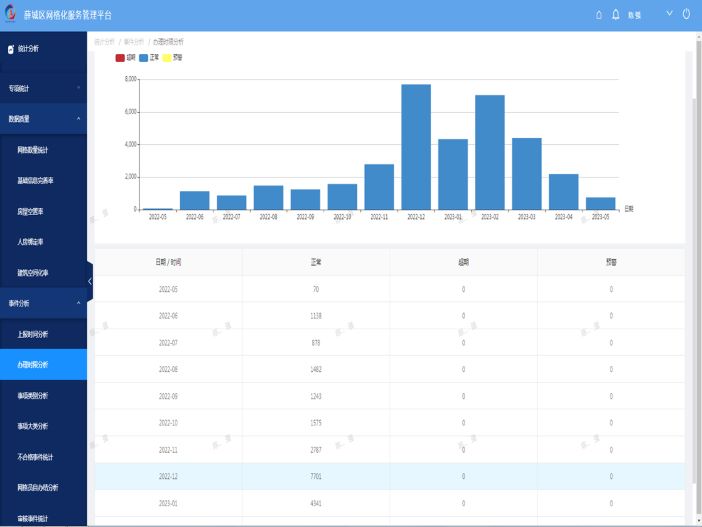This screenshot has width=702, height=527.
Task: Click the 2023-02 bar in the chart
Action: [490, 152]
